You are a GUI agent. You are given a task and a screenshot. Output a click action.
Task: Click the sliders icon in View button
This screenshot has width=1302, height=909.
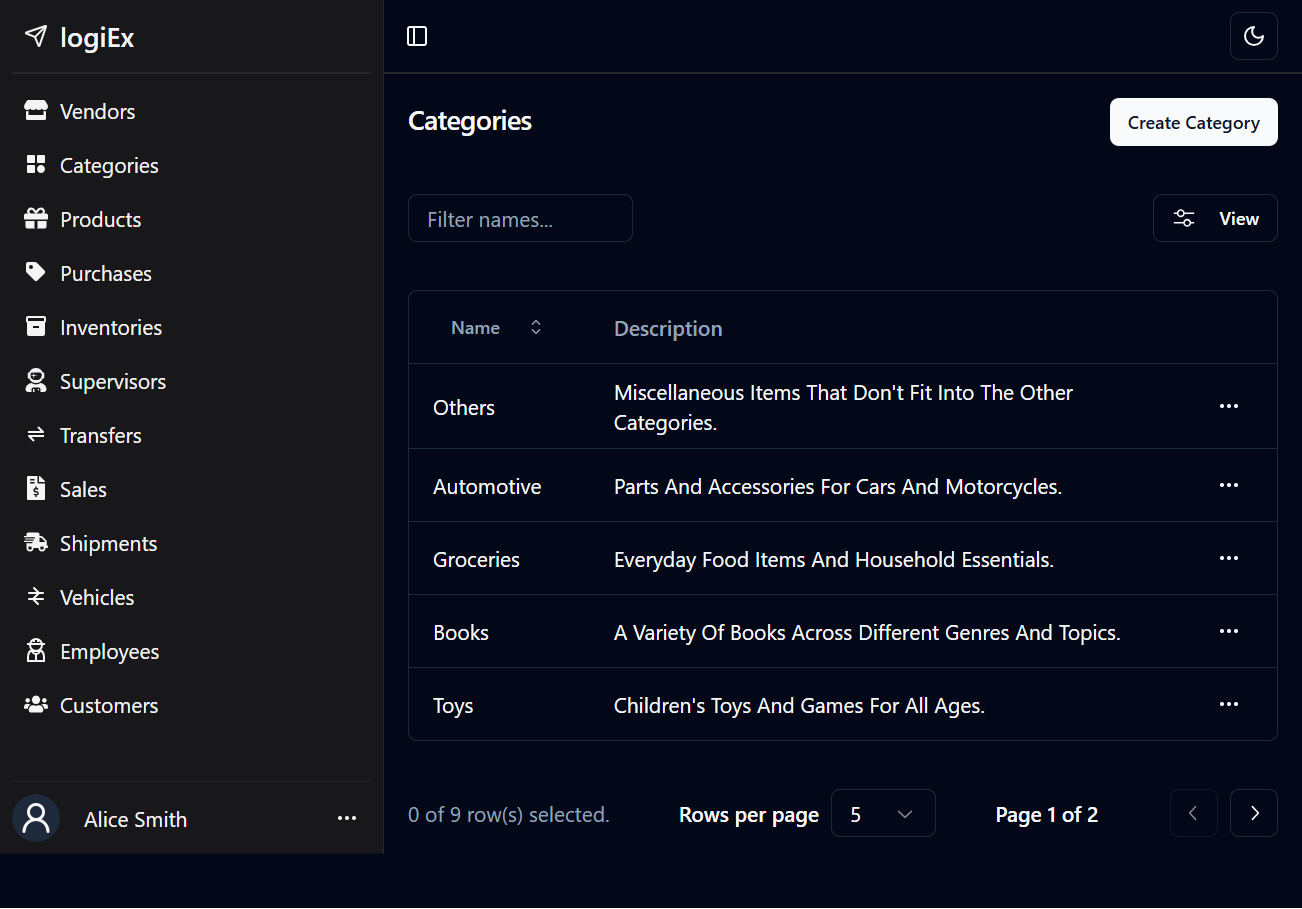tap(1184, 218)
